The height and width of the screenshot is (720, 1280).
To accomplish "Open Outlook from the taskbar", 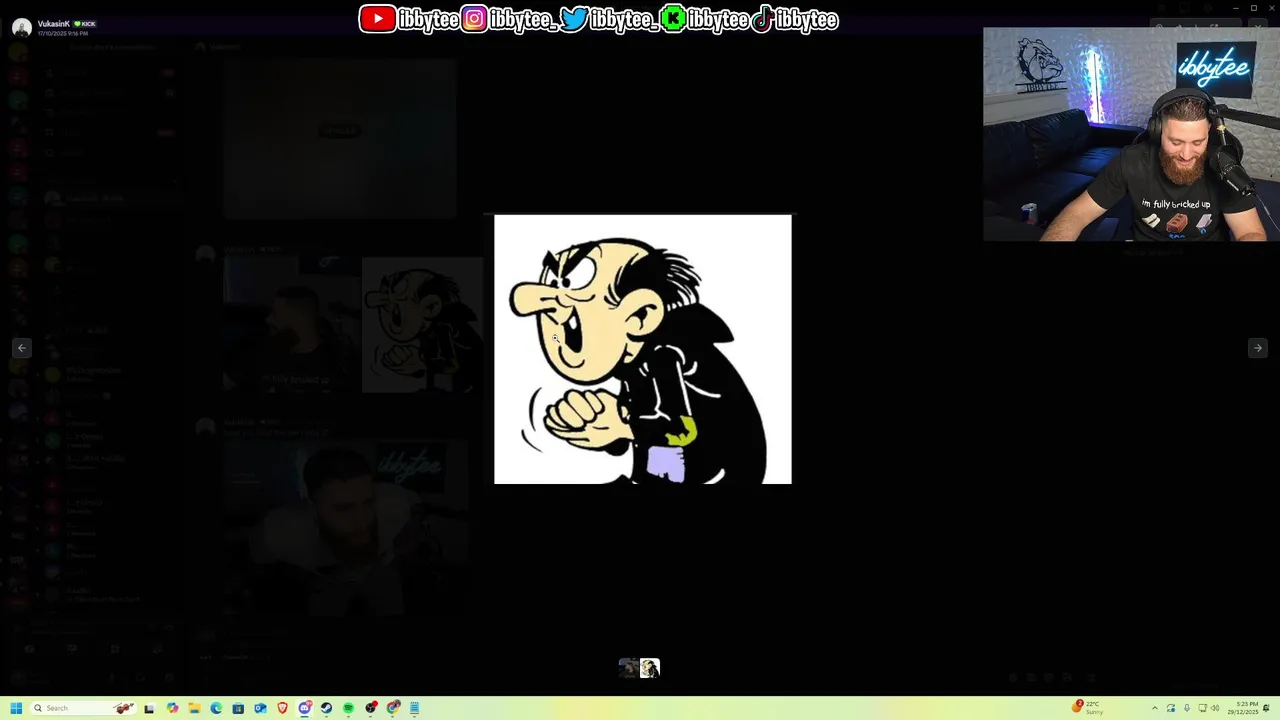I will (x=260, y=708).
